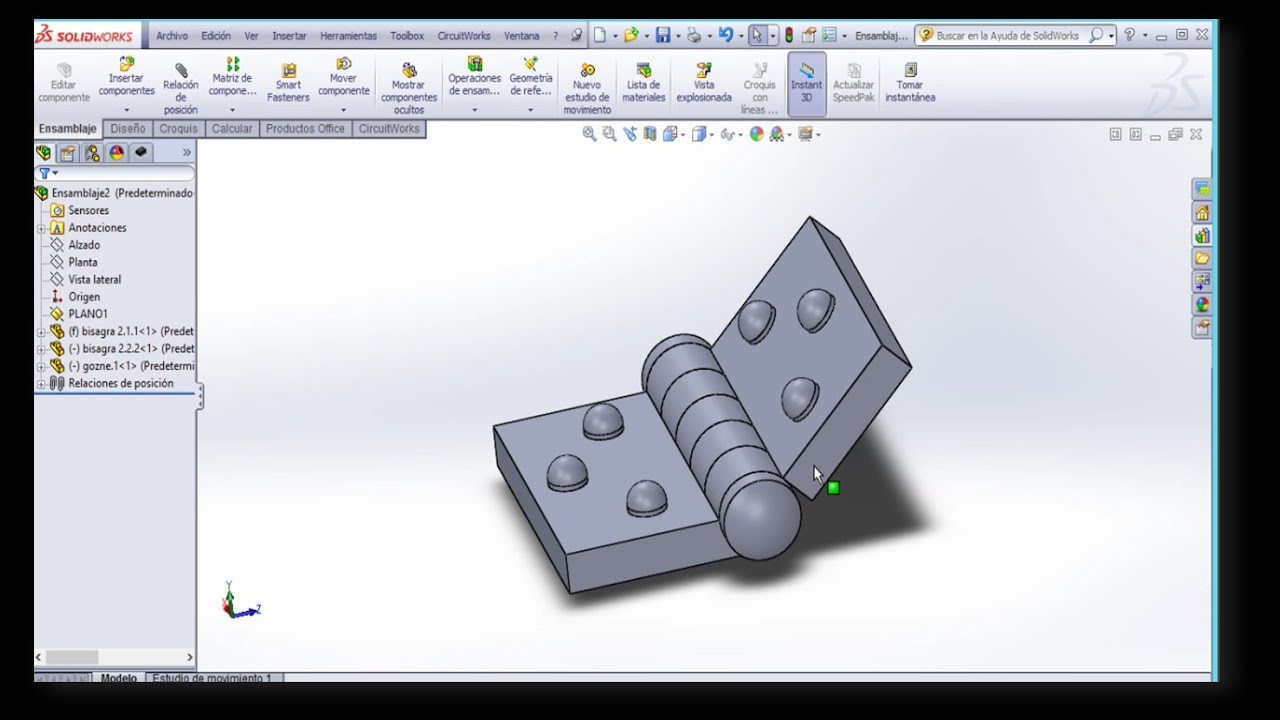Open the Insertar menu
This screenshot has height=720, width=1280.
pyautogui.click(x=290, y=36)
